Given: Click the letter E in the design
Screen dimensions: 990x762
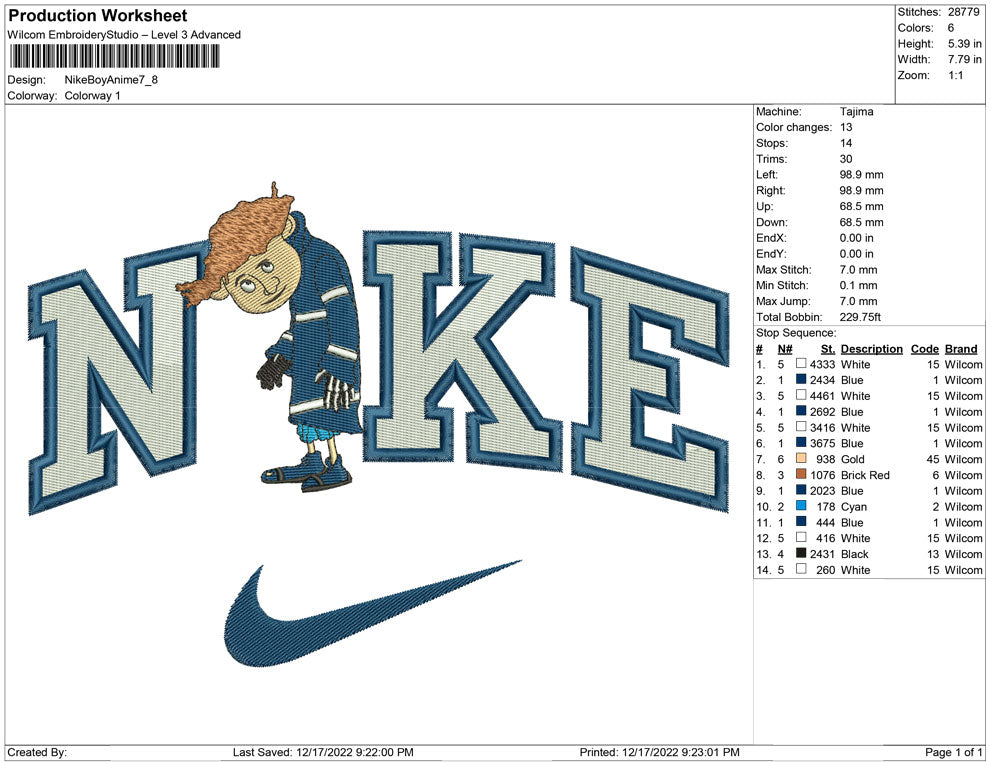Looking at the screenshot, I should pyautogui.click(x=650, y=379).
